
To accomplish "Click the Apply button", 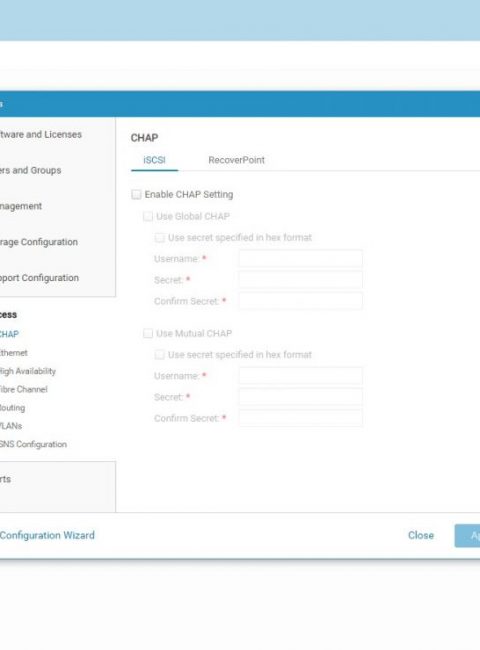I will point(467,536).
